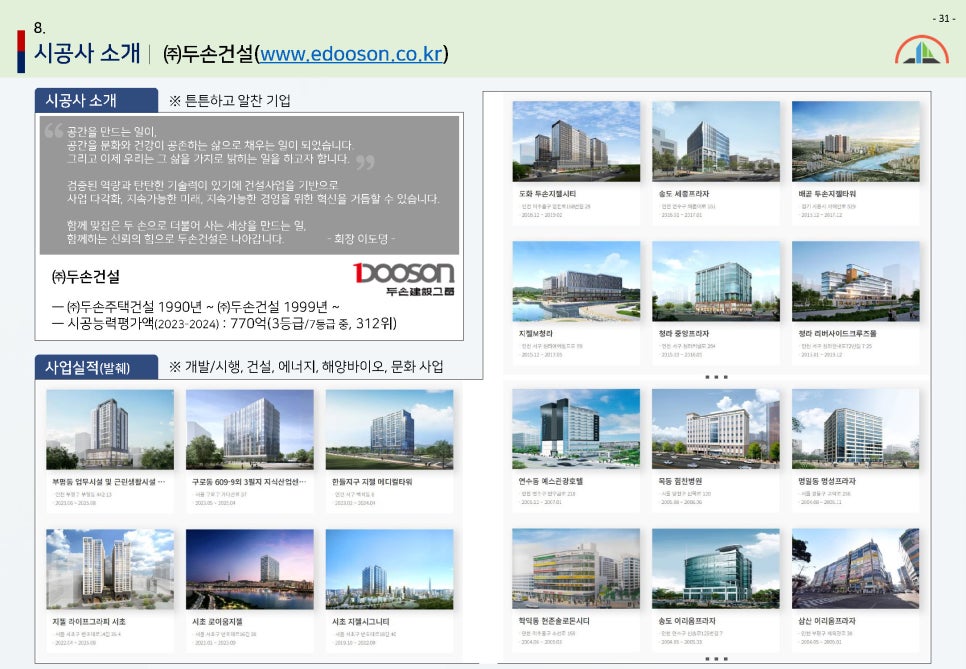Screen dimensions: 966x669
Task: Click the 연수동 예스관광호텔 building image
Action: [576, 429]
